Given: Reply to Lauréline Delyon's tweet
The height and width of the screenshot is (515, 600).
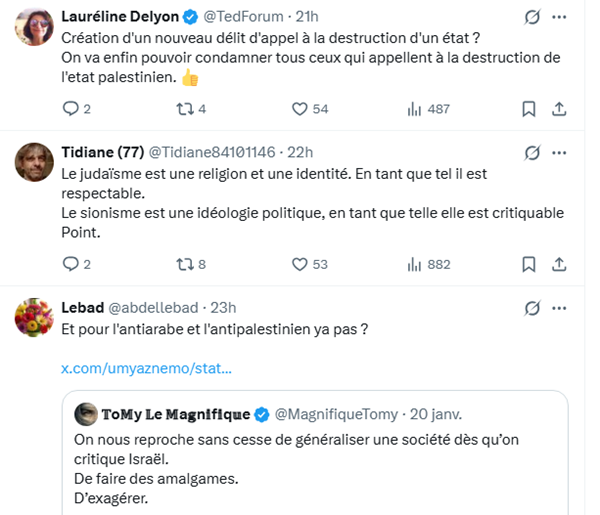Looking at the screenshot, I should point(70,109).
